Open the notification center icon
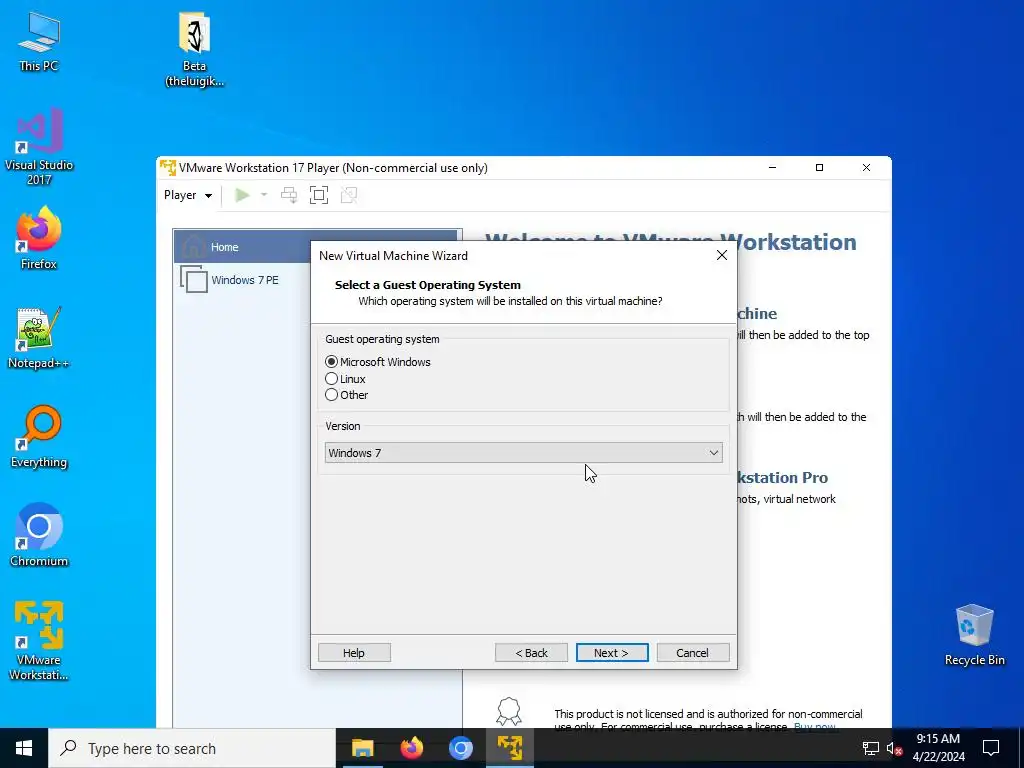The width and height of the screenshot is (1024, 768). (991, 748)
